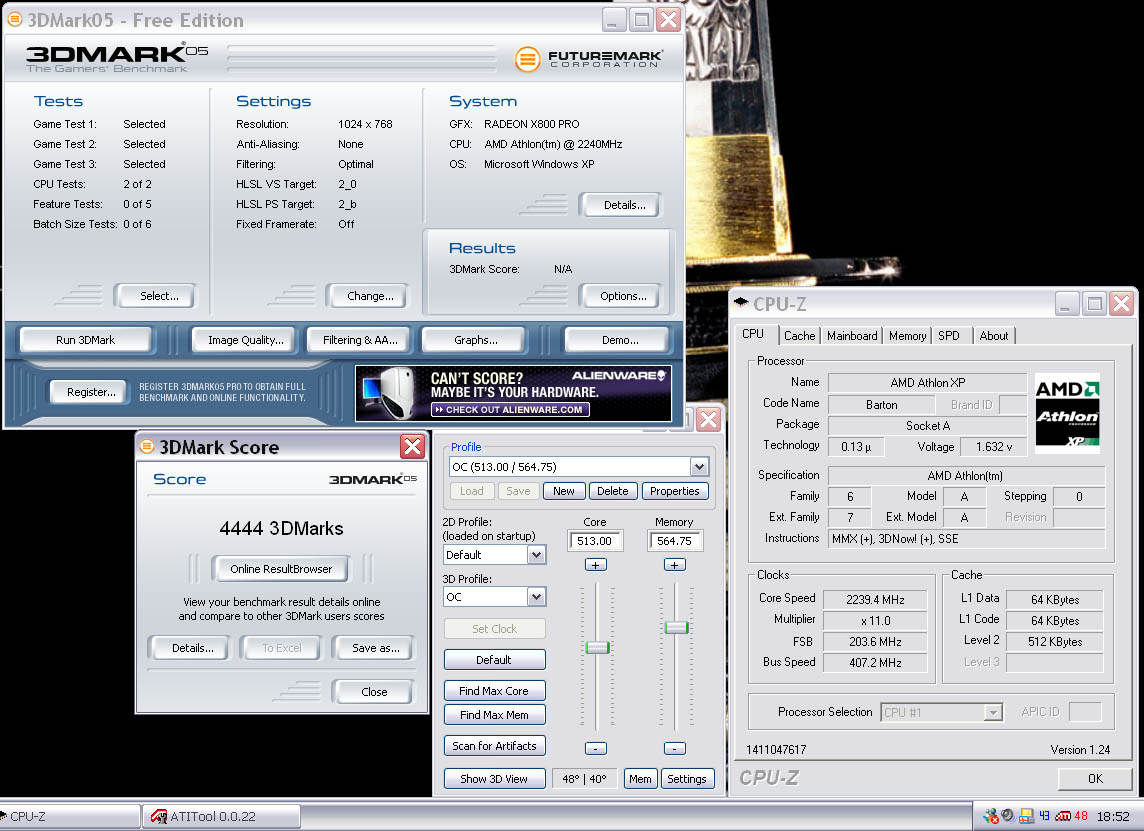Viewport: 1144px width, 831px height.
Task: Maximize the CPU-Z window
Action: click(1094, 304)
